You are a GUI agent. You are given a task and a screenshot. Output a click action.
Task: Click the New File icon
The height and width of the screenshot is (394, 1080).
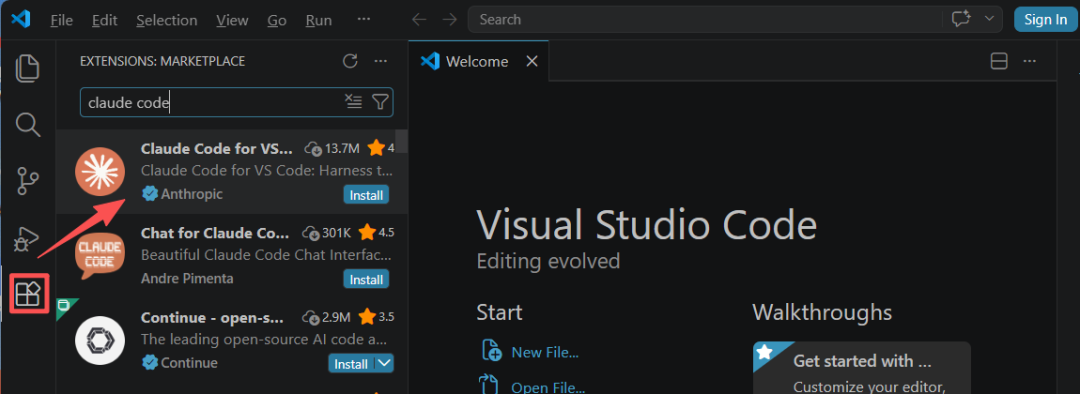point(491,351)
